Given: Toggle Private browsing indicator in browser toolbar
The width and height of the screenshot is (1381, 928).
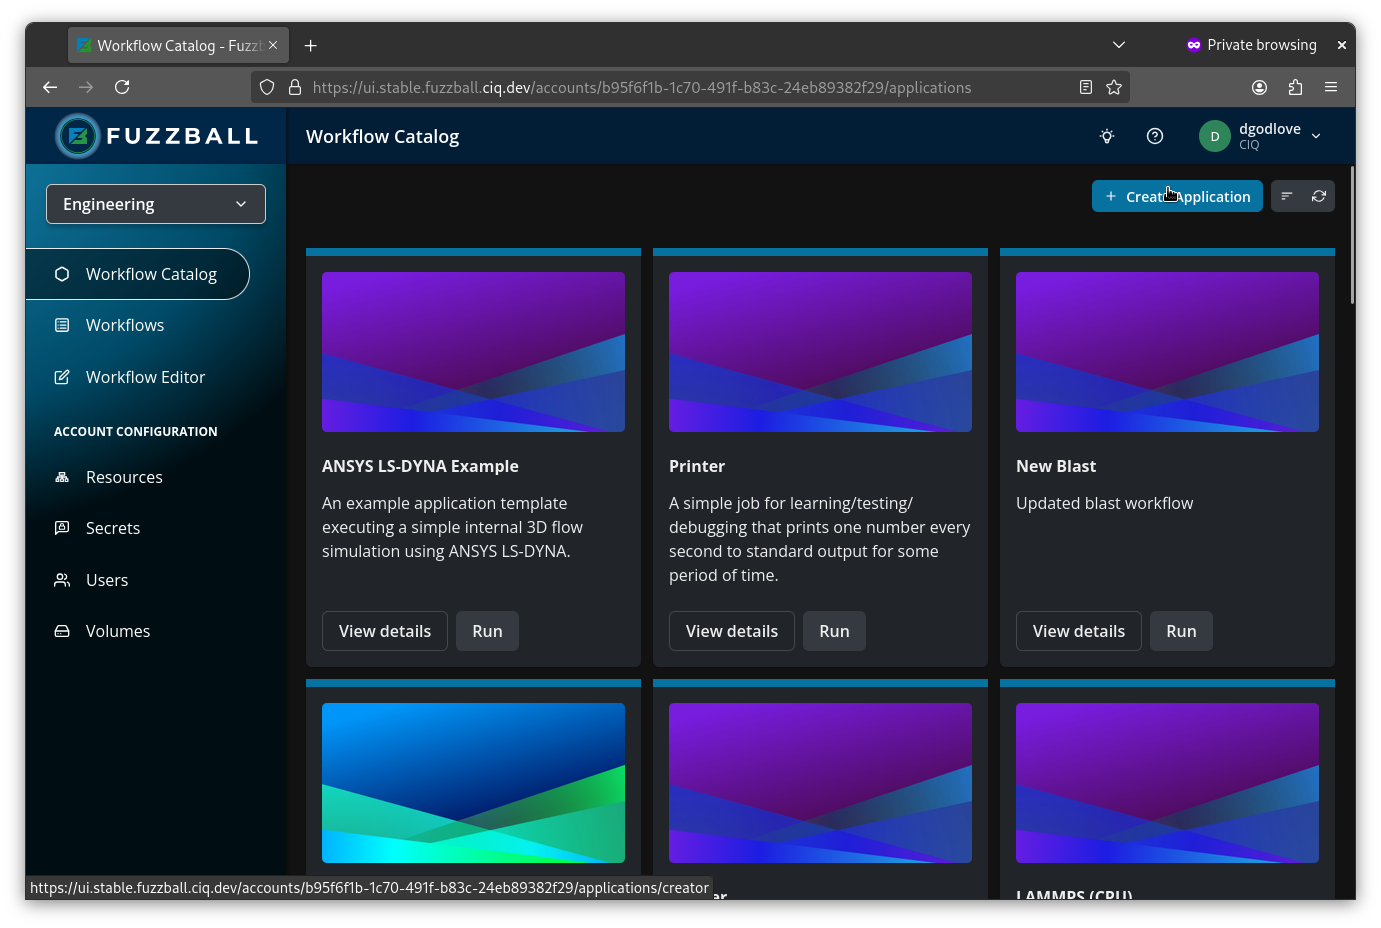Looking at the screenshot, I should [x=1251, y=45].
